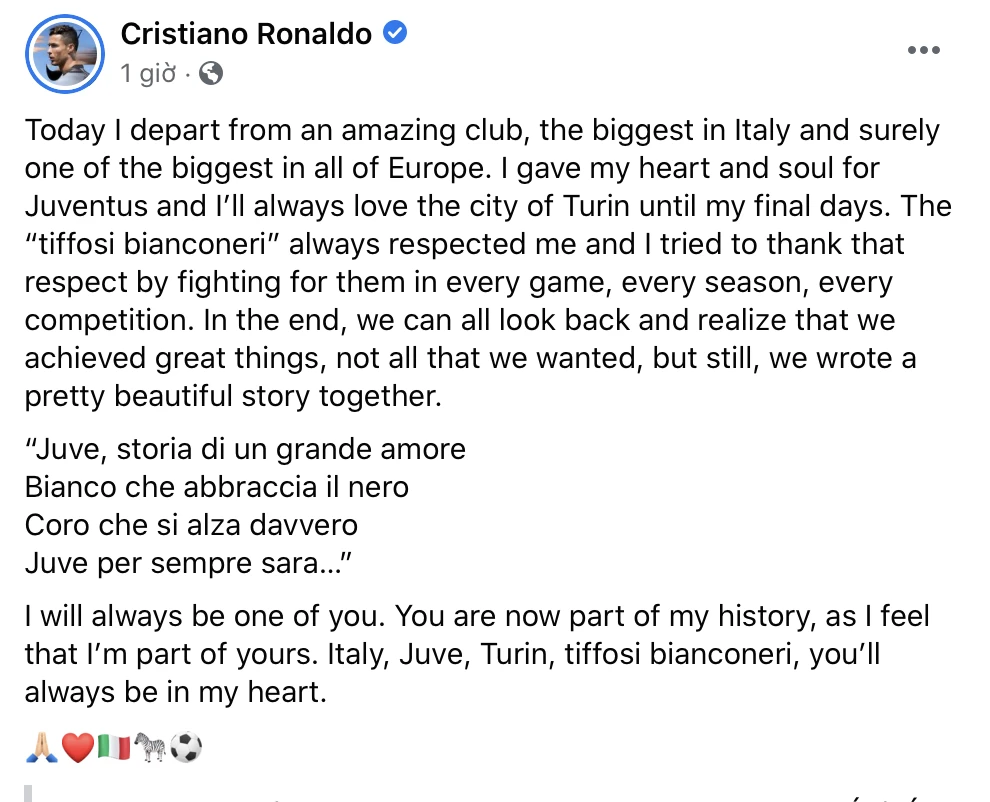The height and width of the screenshot is (802, 990).
Task: Click the line "Juve, storia di un grande amore"
Action: point(246,449)
